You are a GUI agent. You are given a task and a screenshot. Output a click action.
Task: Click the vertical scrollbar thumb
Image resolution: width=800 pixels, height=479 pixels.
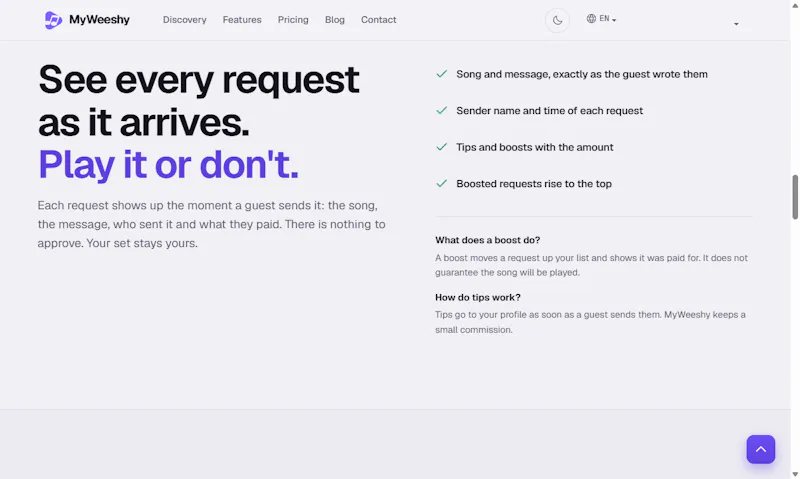coord(795,197)
